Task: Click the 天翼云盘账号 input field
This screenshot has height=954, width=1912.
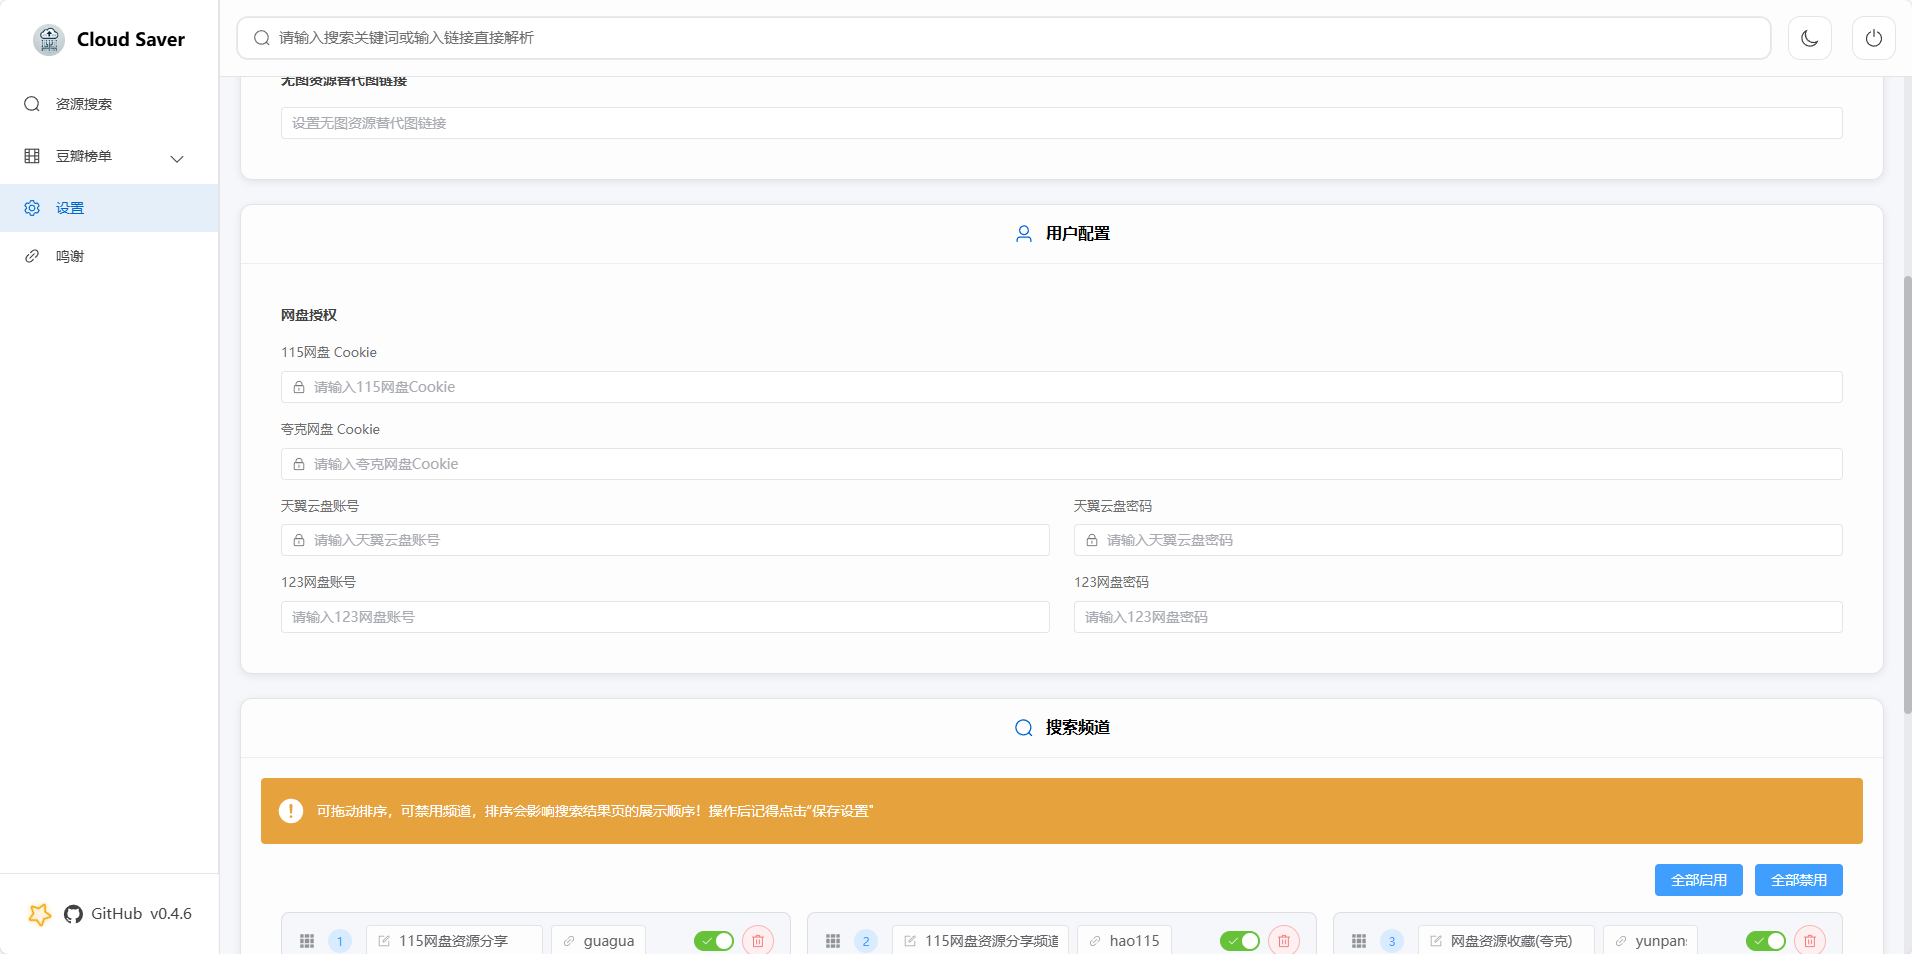Action: 665,540
